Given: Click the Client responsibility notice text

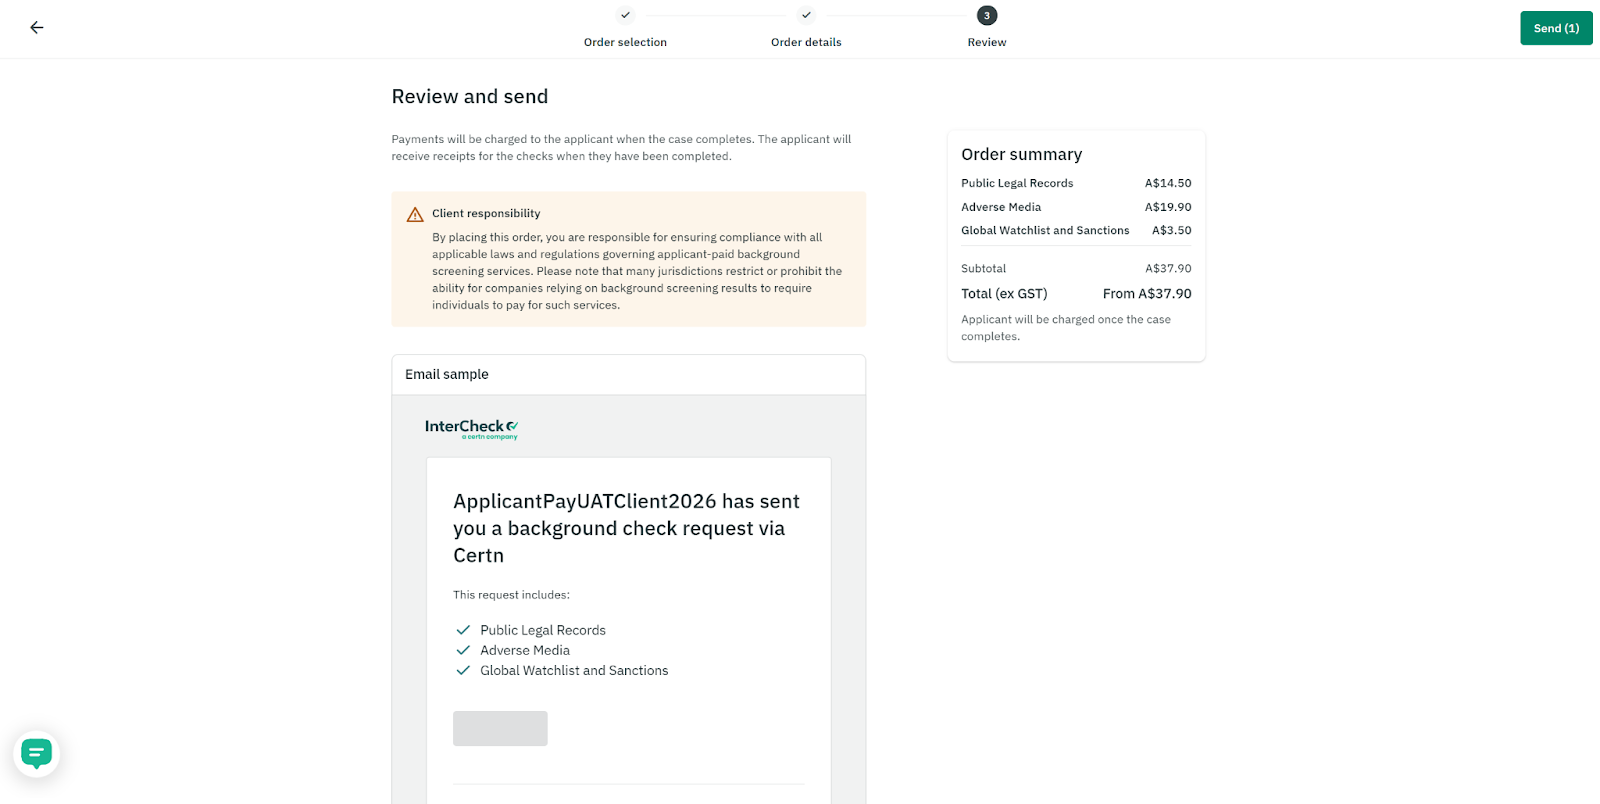Looking at the screenshot, I should 637,271.
